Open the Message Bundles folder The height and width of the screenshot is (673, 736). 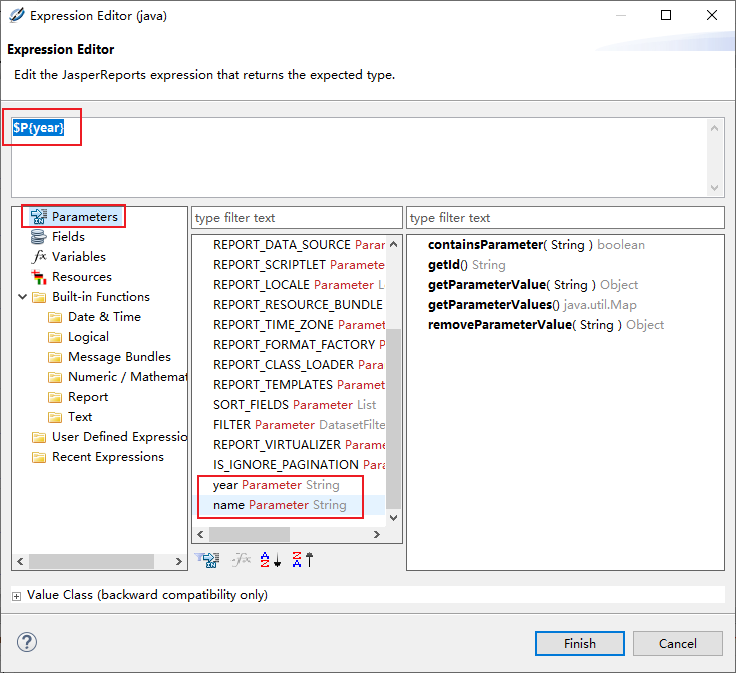point(119,357)
